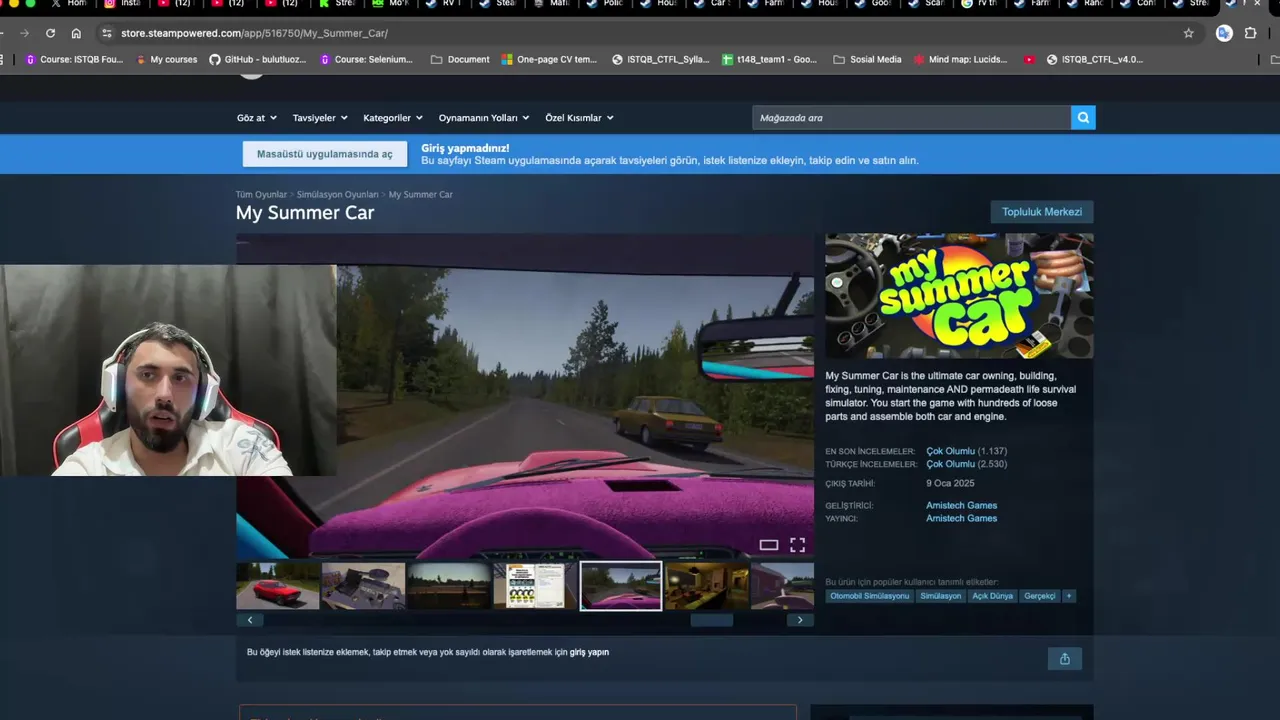Close the active My Summer Car tab
The height and width of the screenshot is (720, 1280).
pyautogui.click(x=1258, y=4)
